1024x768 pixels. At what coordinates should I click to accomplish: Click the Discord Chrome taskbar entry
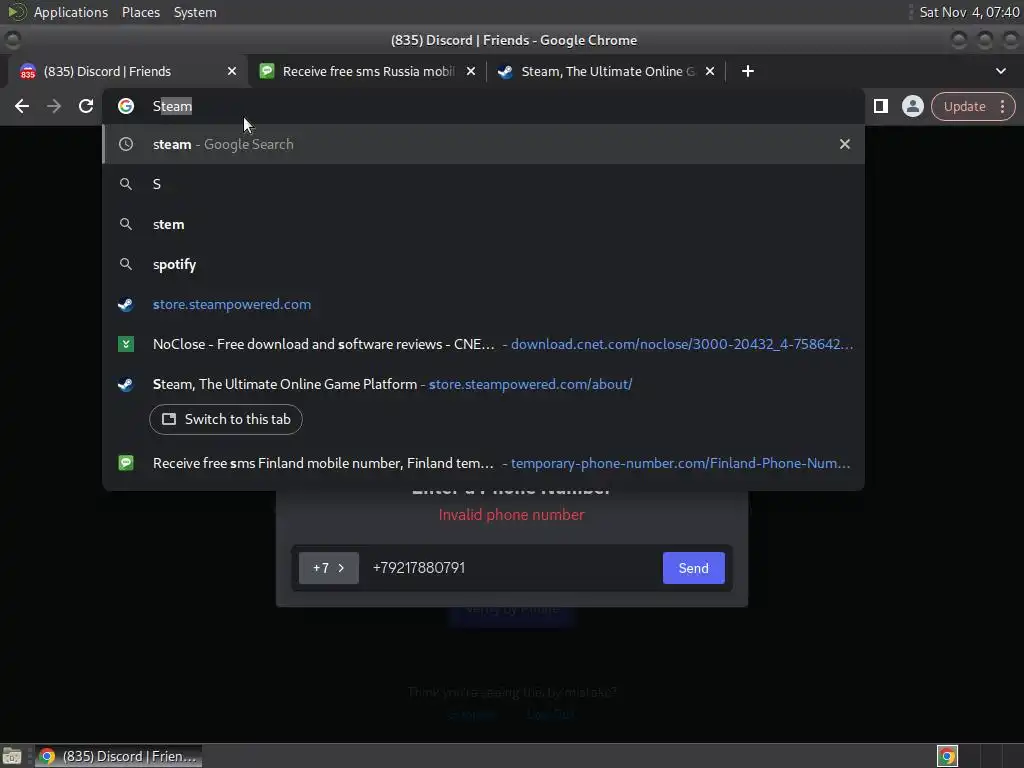[x=119, y=756]
